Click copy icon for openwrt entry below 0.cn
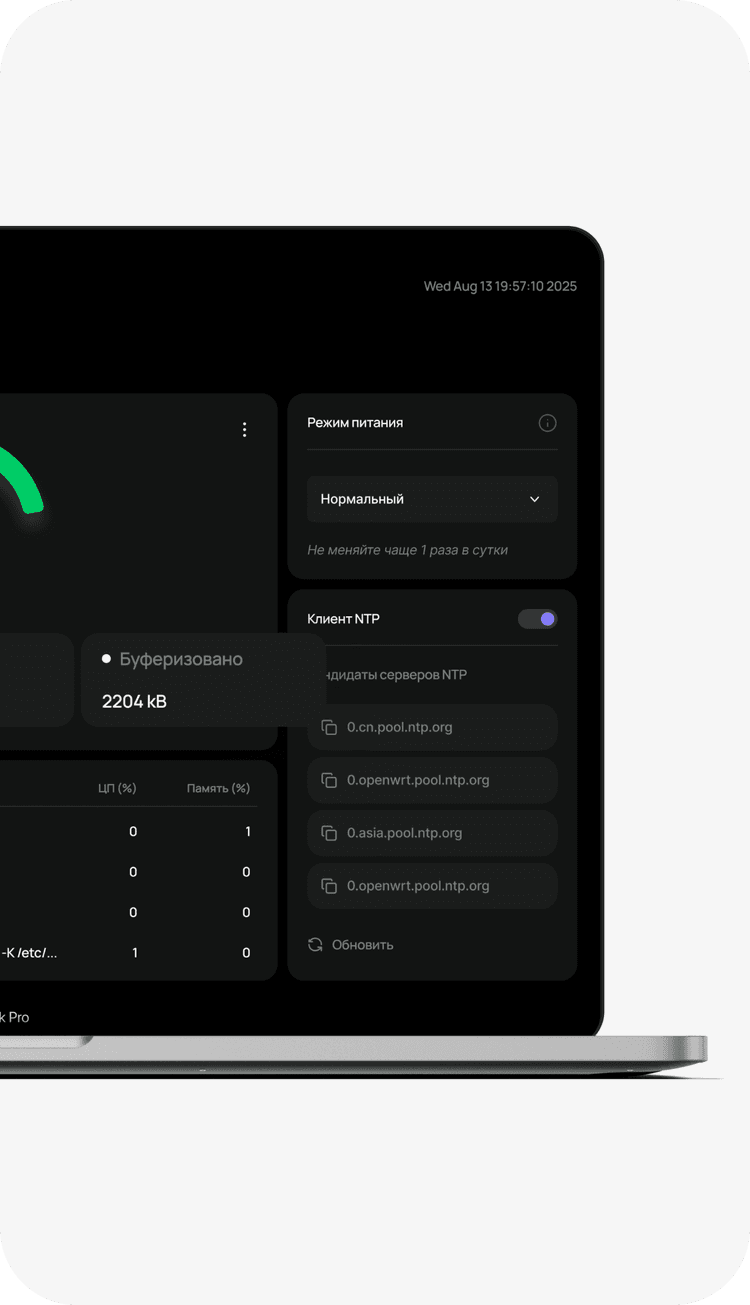The height and width of the screenshot is (1305, 750). click(x=329, y=780)
